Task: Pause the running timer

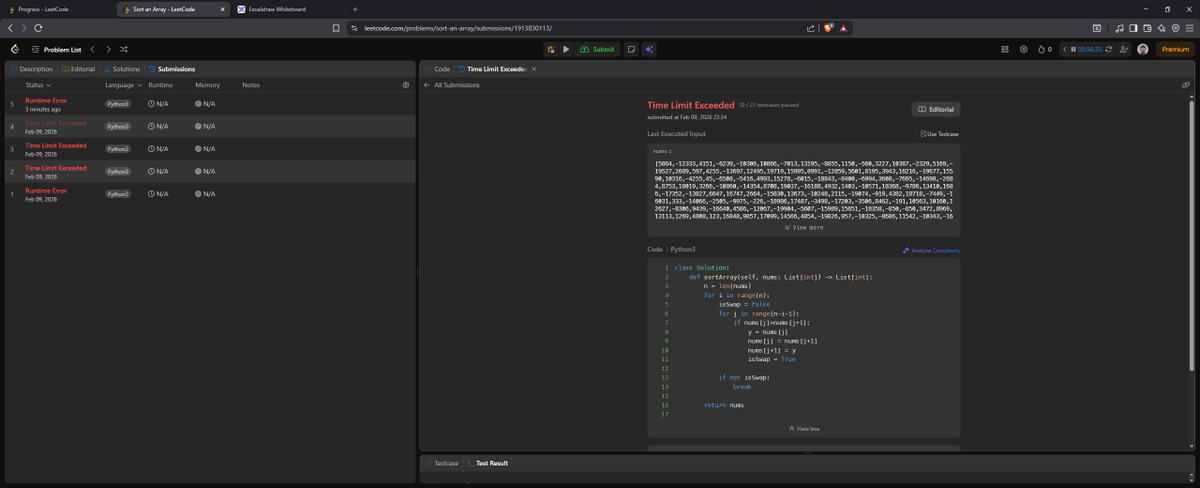Action: tap(1073, 49)
